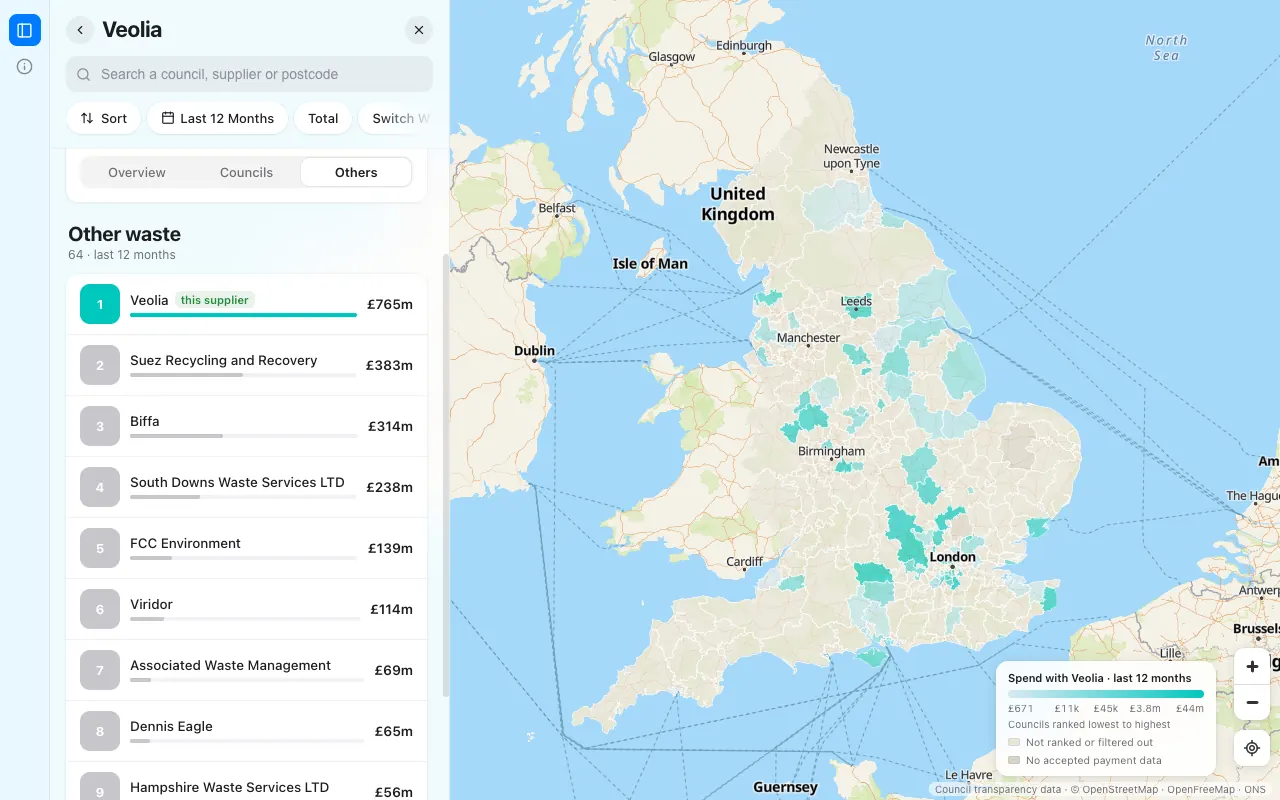Open FCC Environment supplier entry
Screen dimensions: 1280x800
tap(246, 548)
